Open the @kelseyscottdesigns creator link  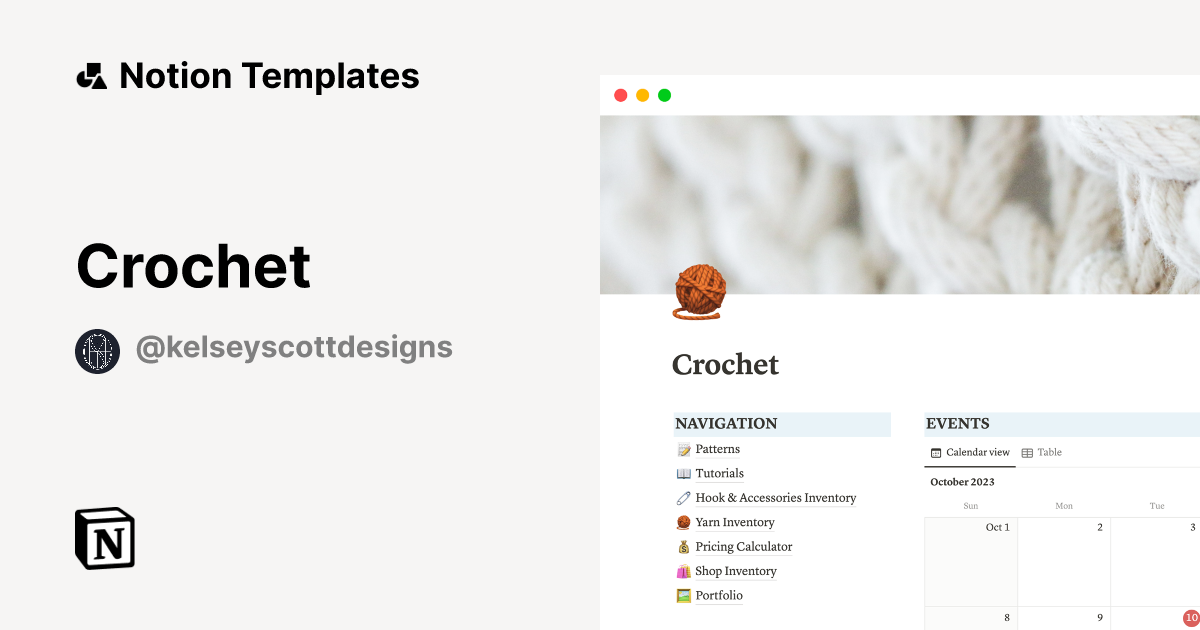click(x=294, y=347)
